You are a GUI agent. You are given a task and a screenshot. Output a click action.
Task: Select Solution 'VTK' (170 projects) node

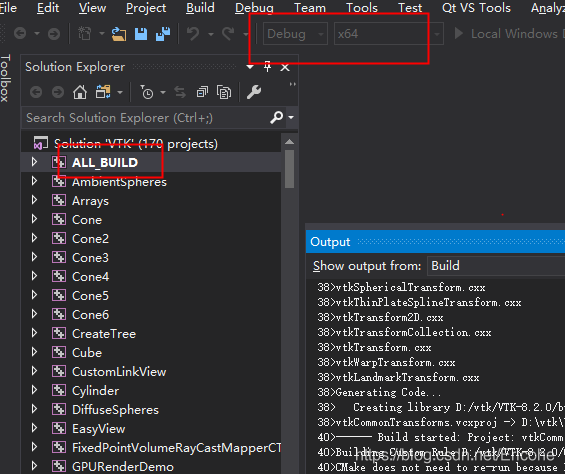(135, 144)
